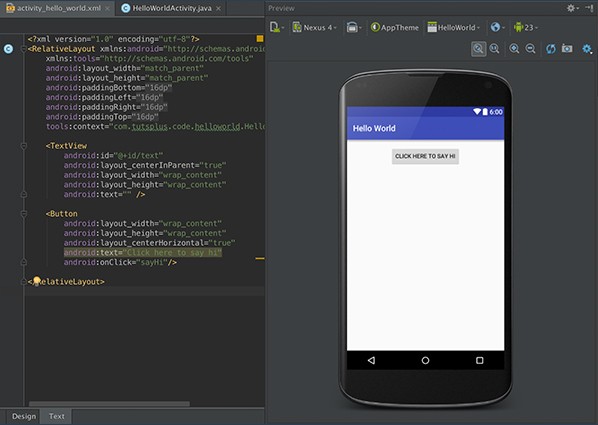Close the HelloWorldActivity.java tab
This screenshot has height=425, width=598.
[219, 8]
